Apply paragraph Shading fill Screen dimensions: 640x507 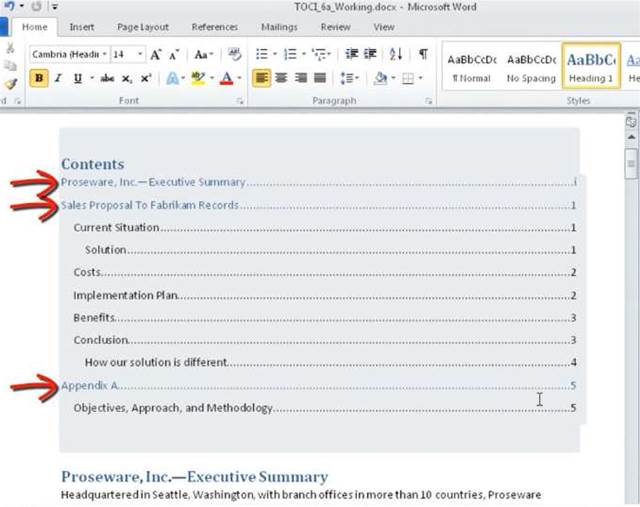pos(380,78)
